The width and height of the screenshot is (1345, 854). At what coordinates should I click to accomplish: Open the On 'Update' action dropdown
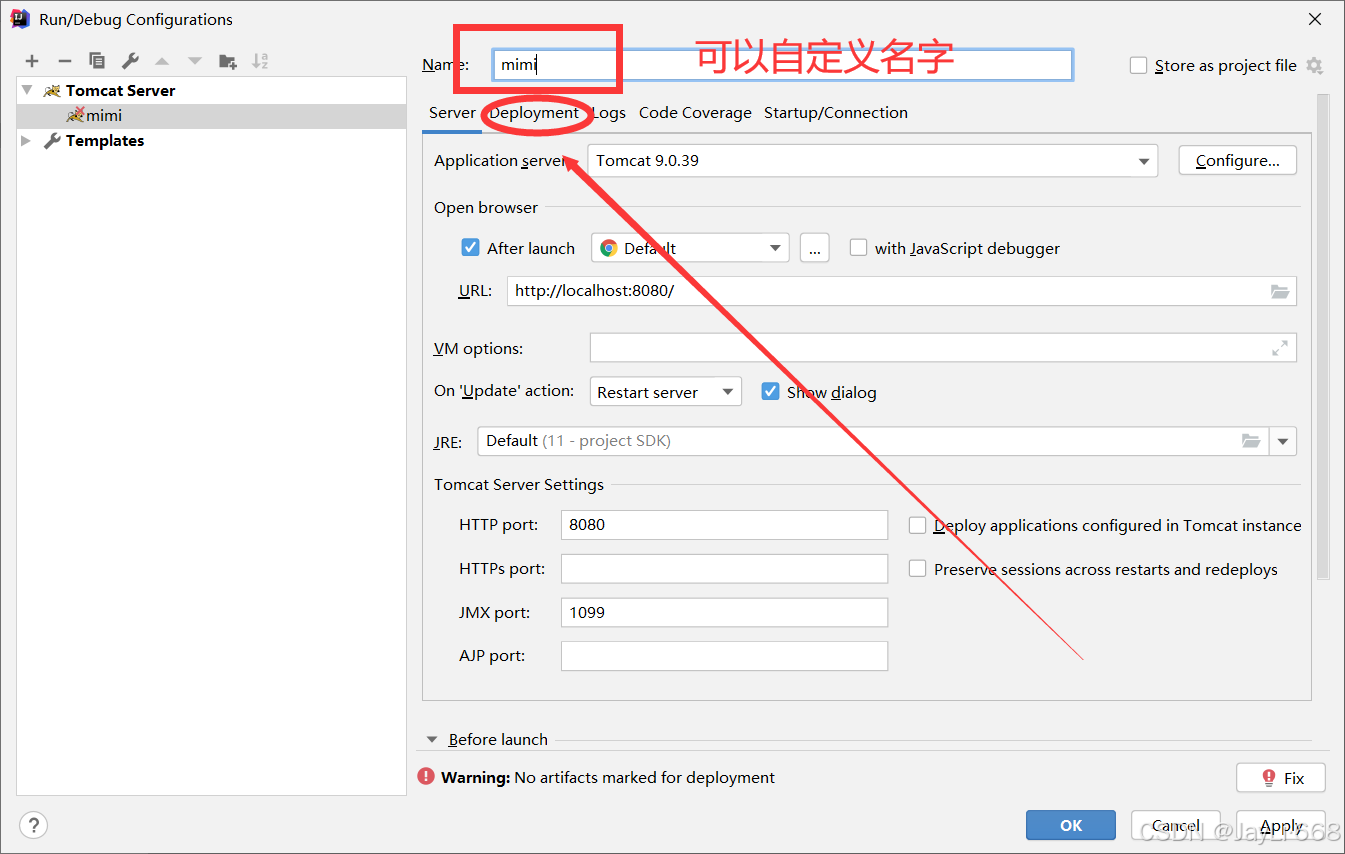(x=665, y=392)
